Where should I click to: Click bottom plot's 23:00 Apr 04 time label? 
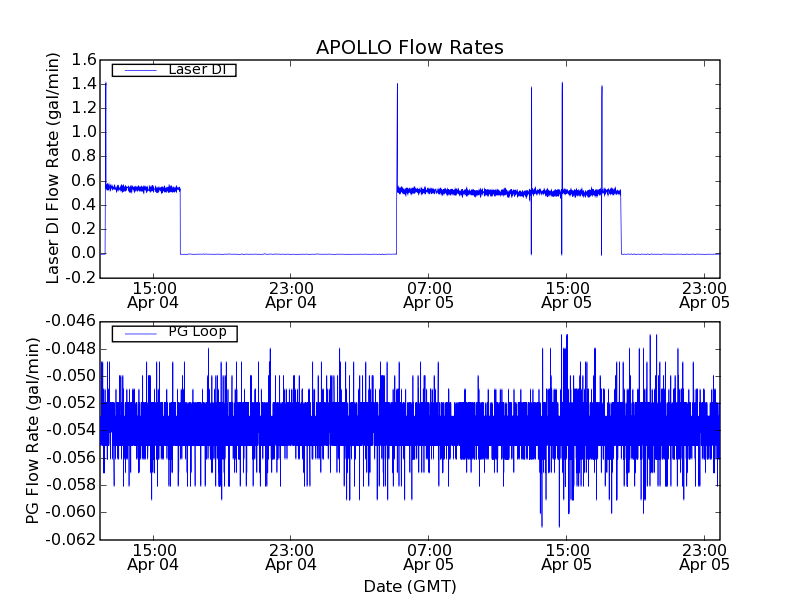(291, 556)
